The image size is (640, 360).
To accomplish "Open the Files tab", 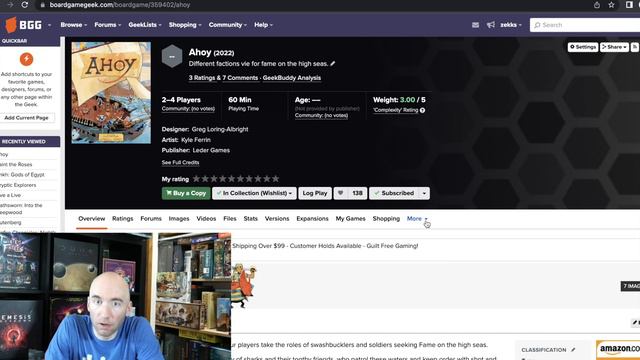I will [x=230, y=219].
